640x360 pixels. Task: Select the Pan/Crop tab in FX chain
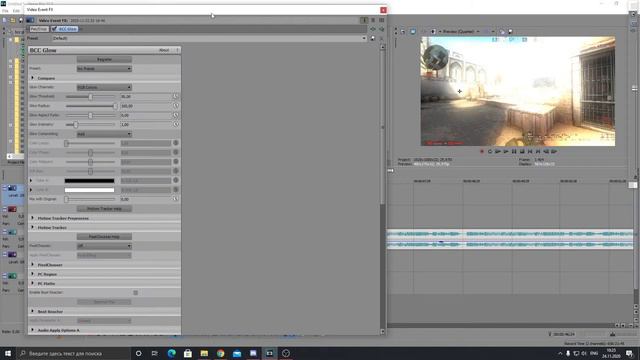39,29
